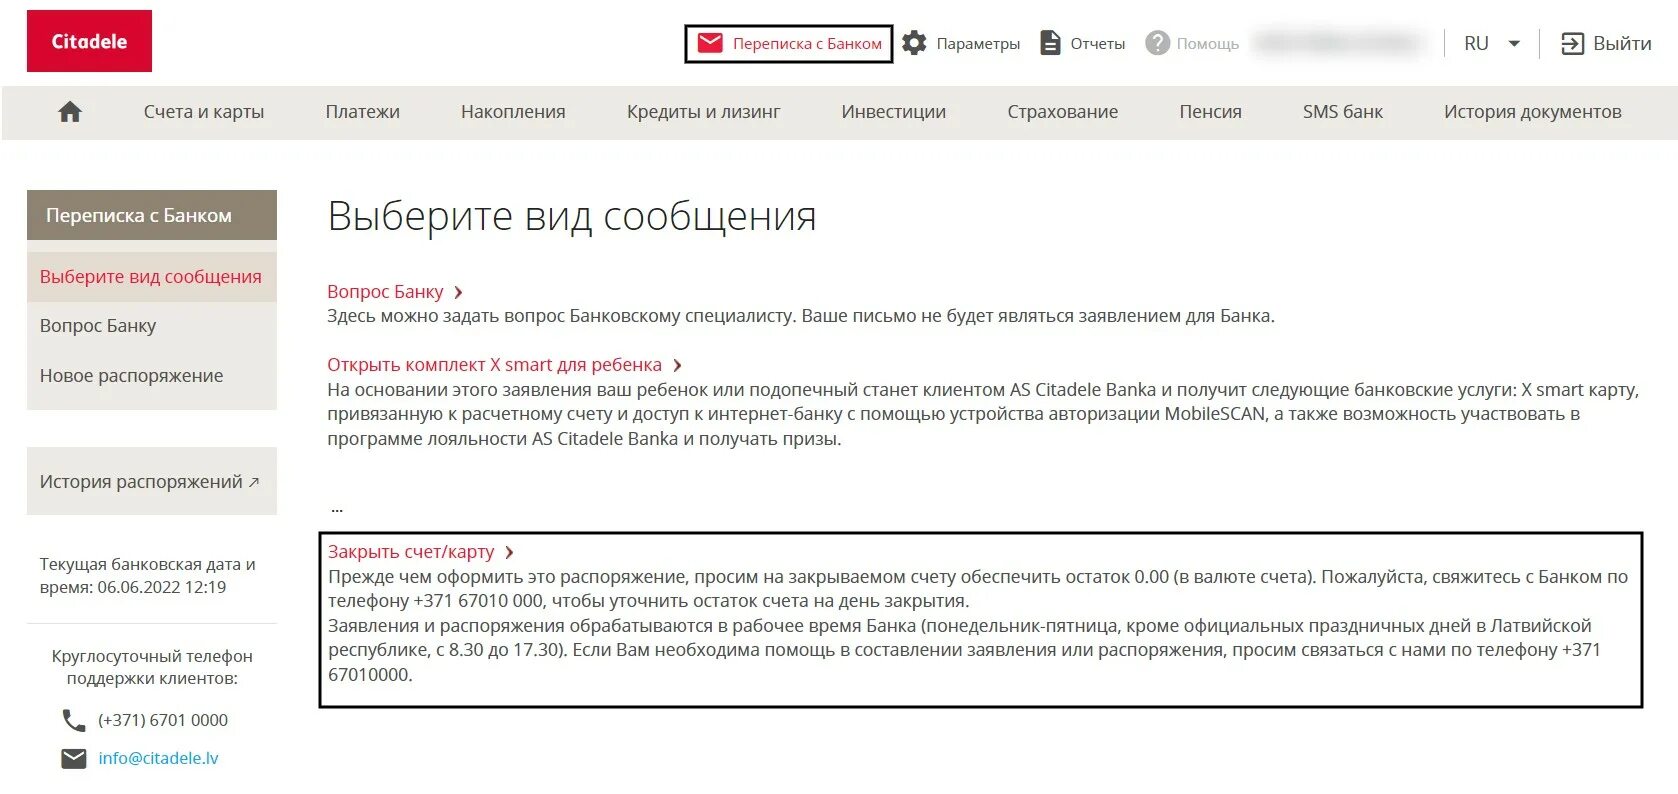Open Помощь help link
Screen dimensions: 1678x794
tap(1207, 44)
